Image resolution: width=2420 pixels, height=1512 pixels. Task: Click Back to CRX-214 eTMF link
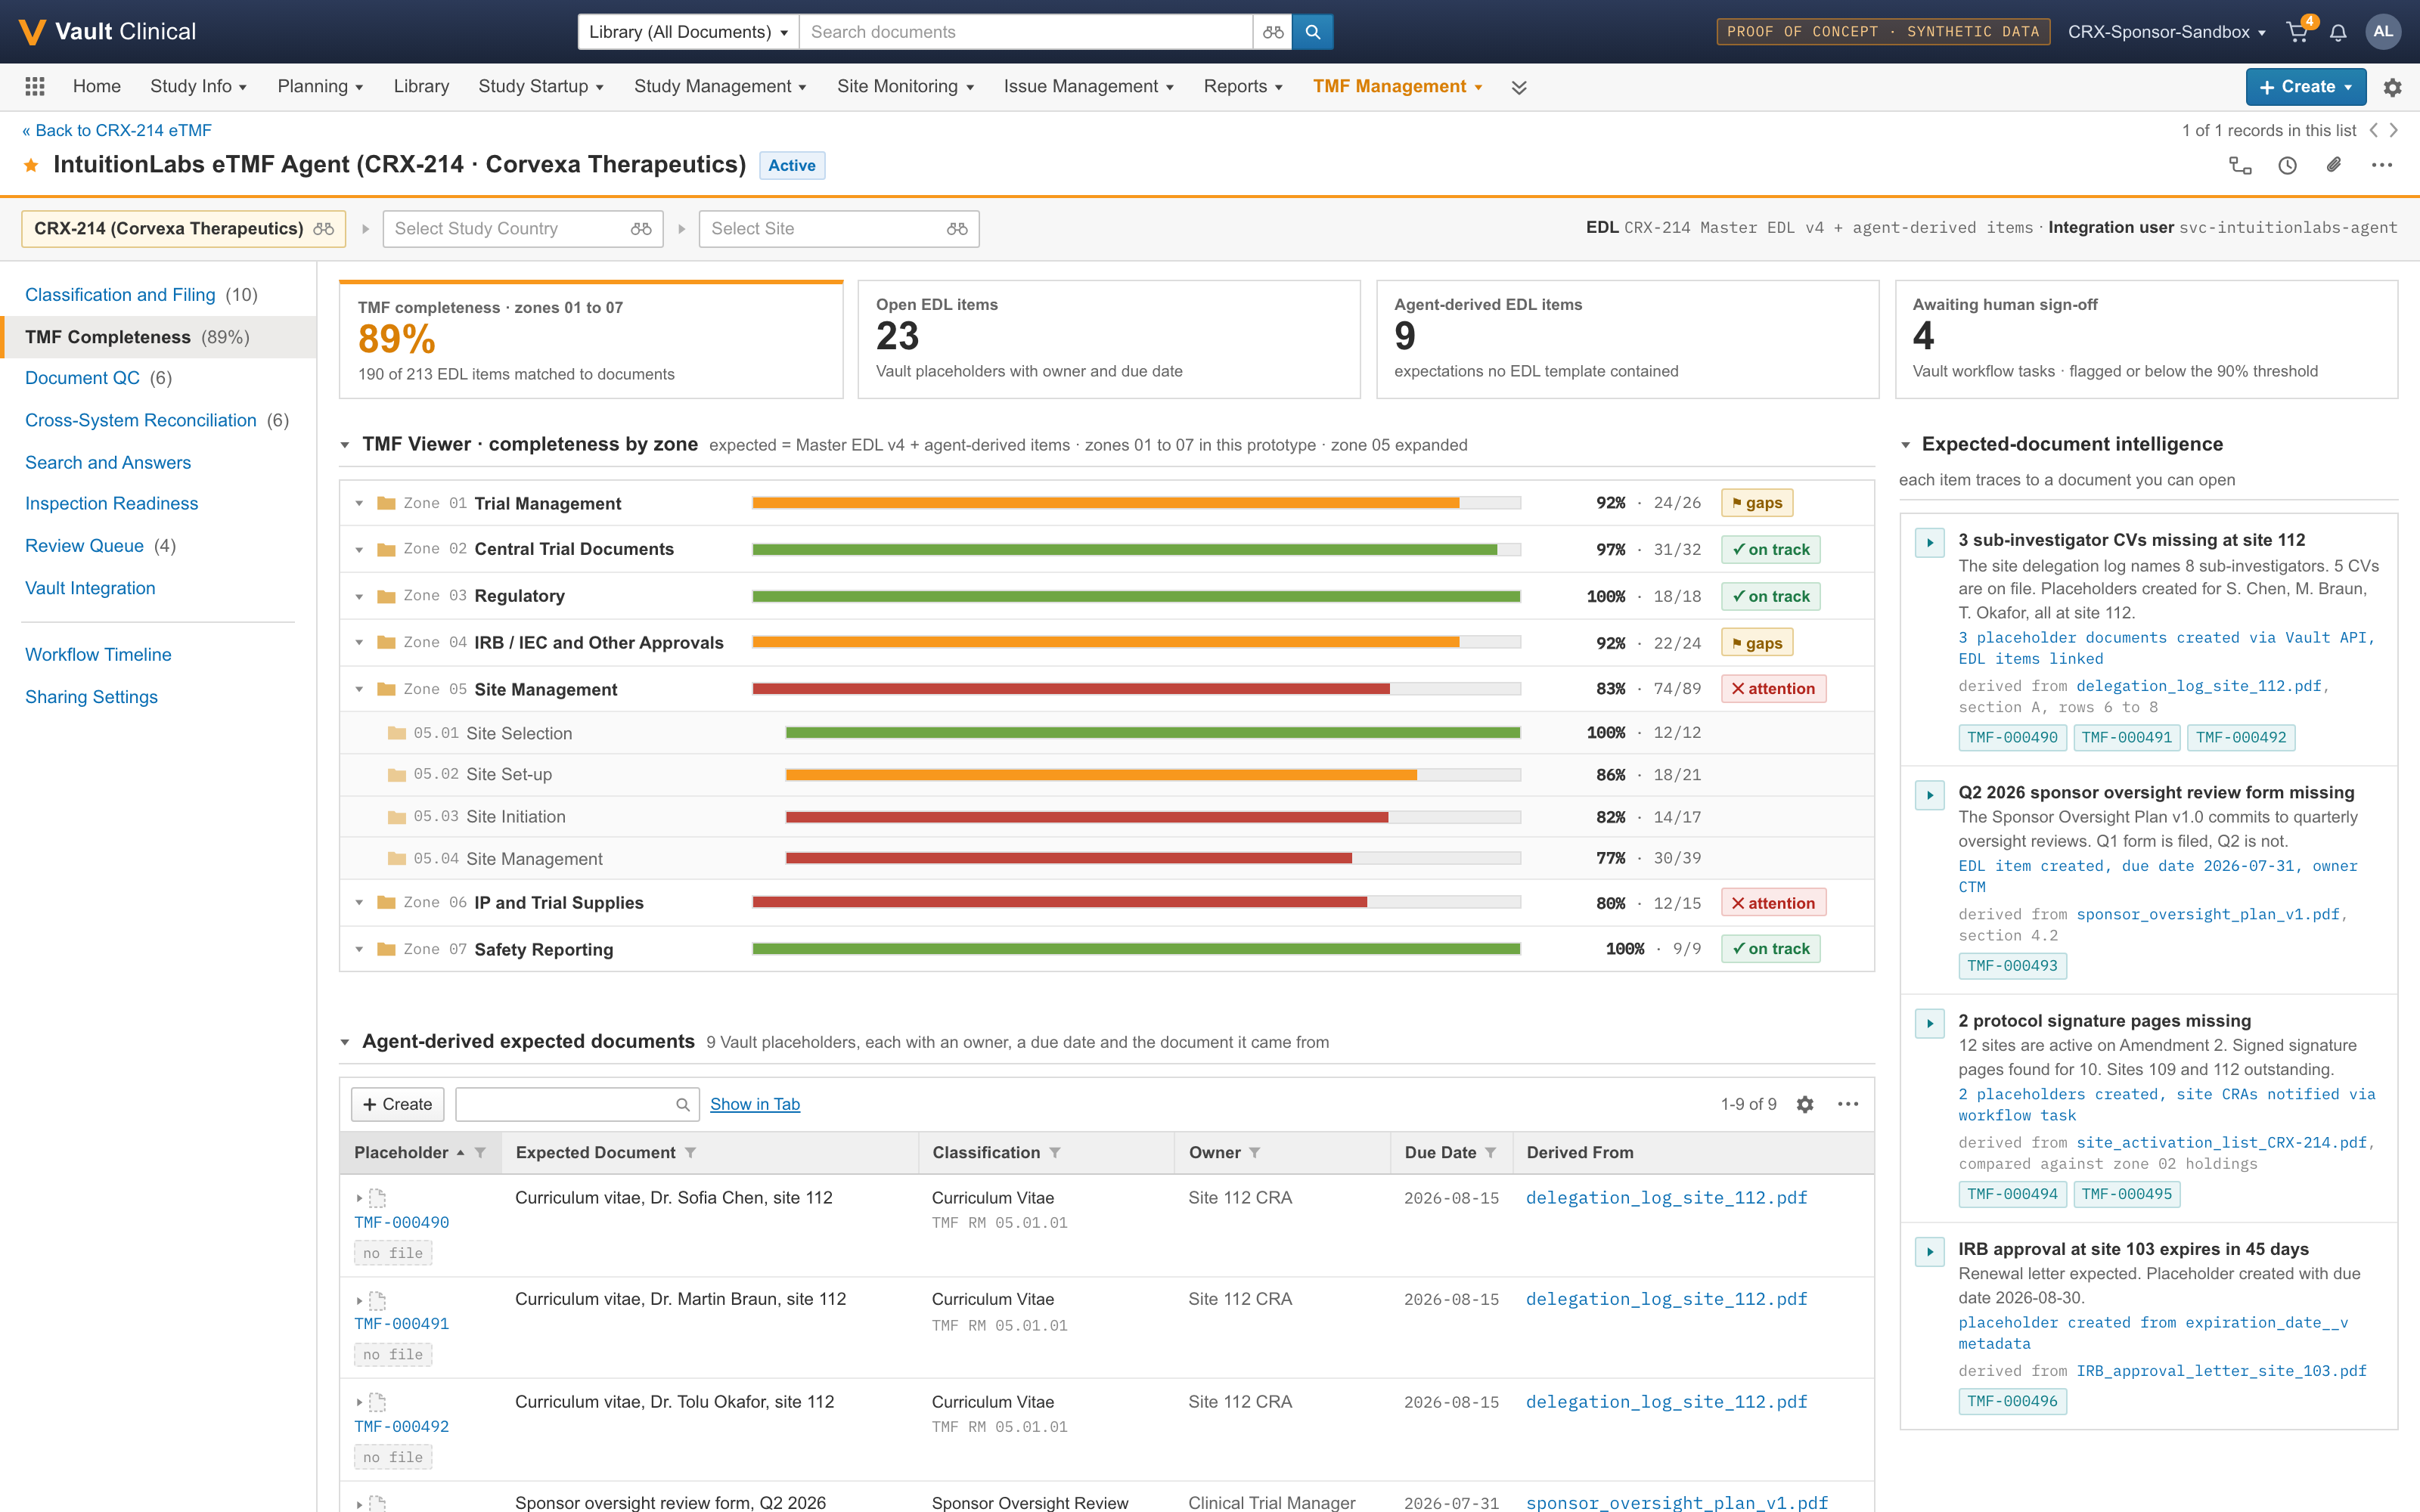117,130
